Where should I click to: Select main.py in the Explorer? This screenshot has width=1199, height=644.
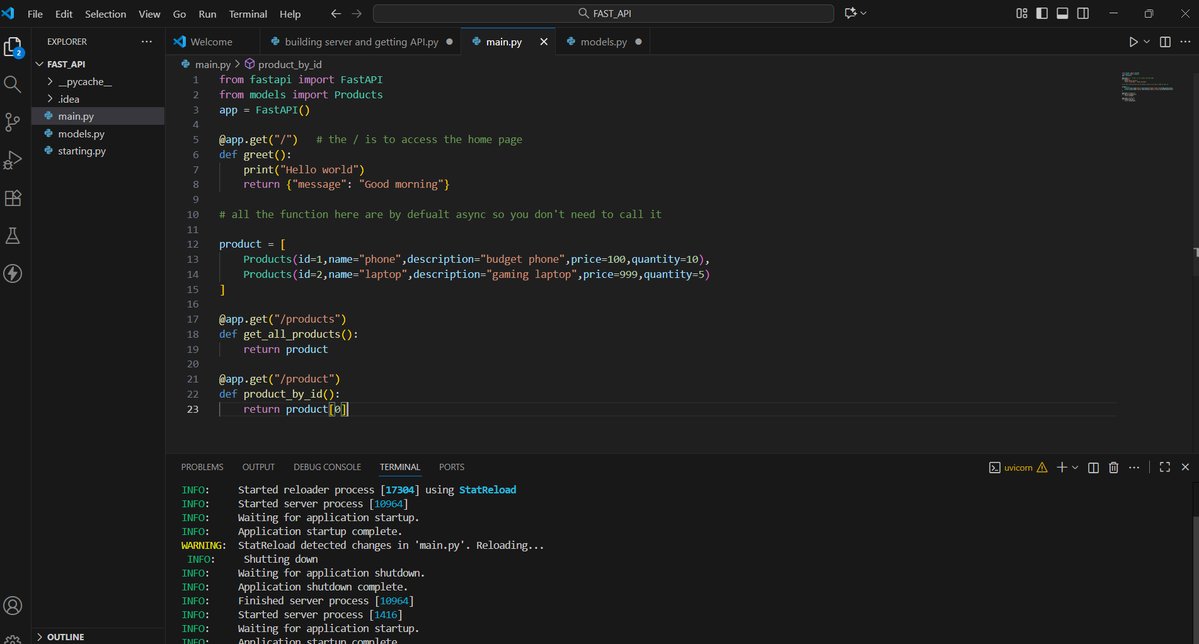pos(98,116)
